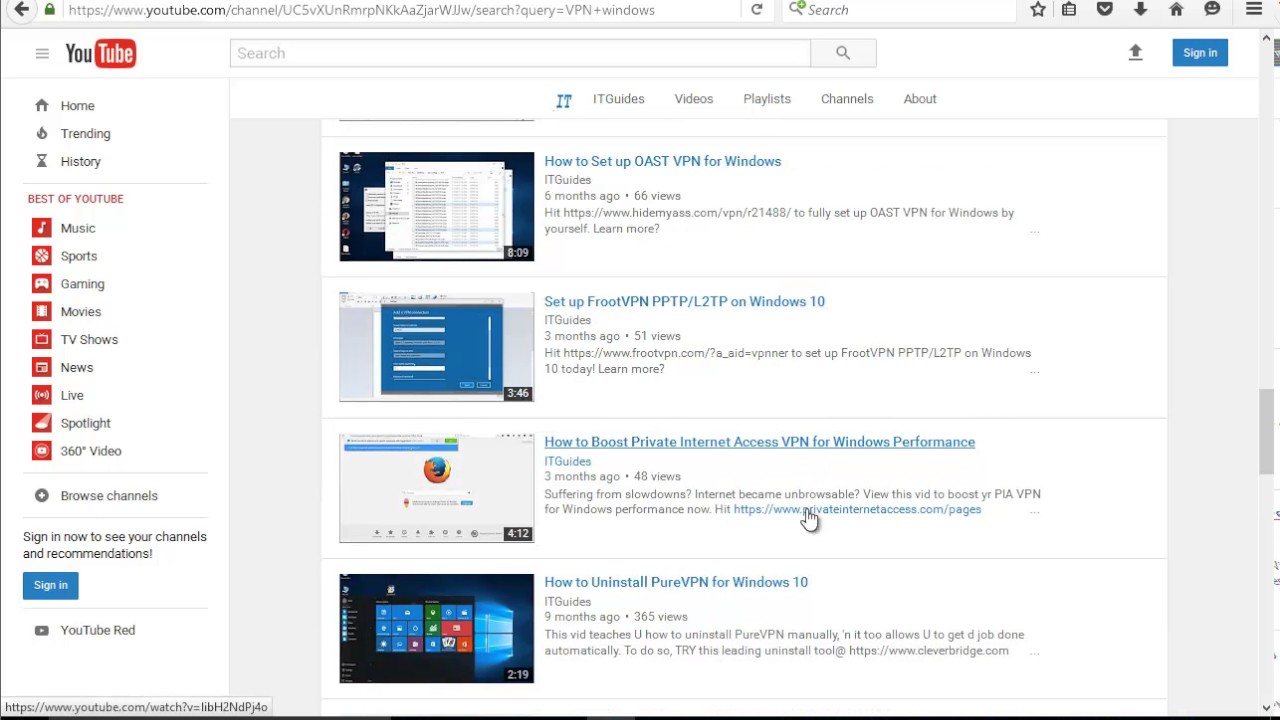Click the Spotlight icon in sidebar
This screenshot has height=720, width=1280.
pos(42,423)
